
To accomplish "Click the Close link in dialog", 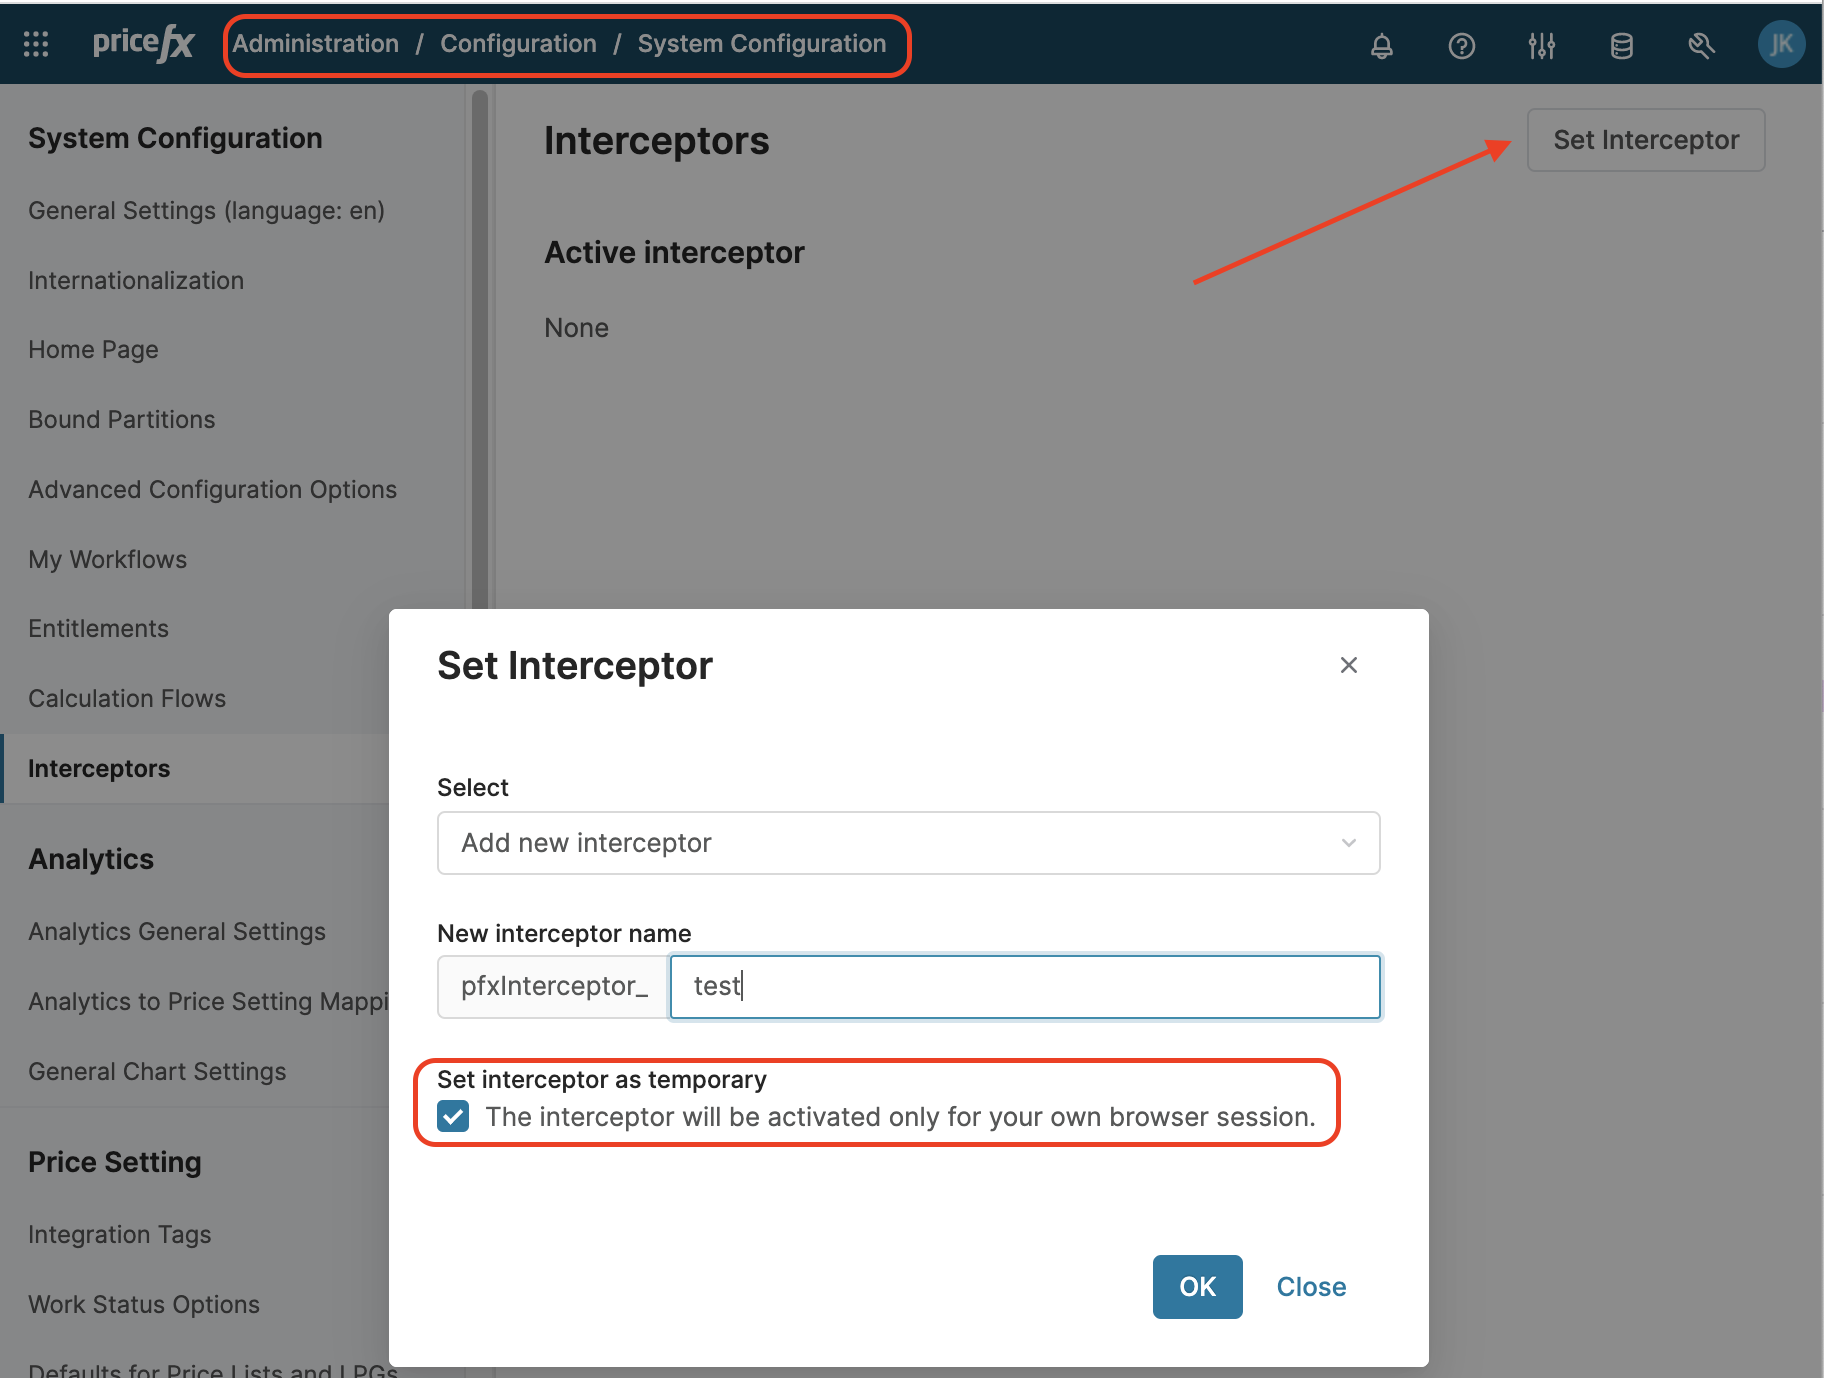I will pyautogui.click(x=1310, y=1287).
